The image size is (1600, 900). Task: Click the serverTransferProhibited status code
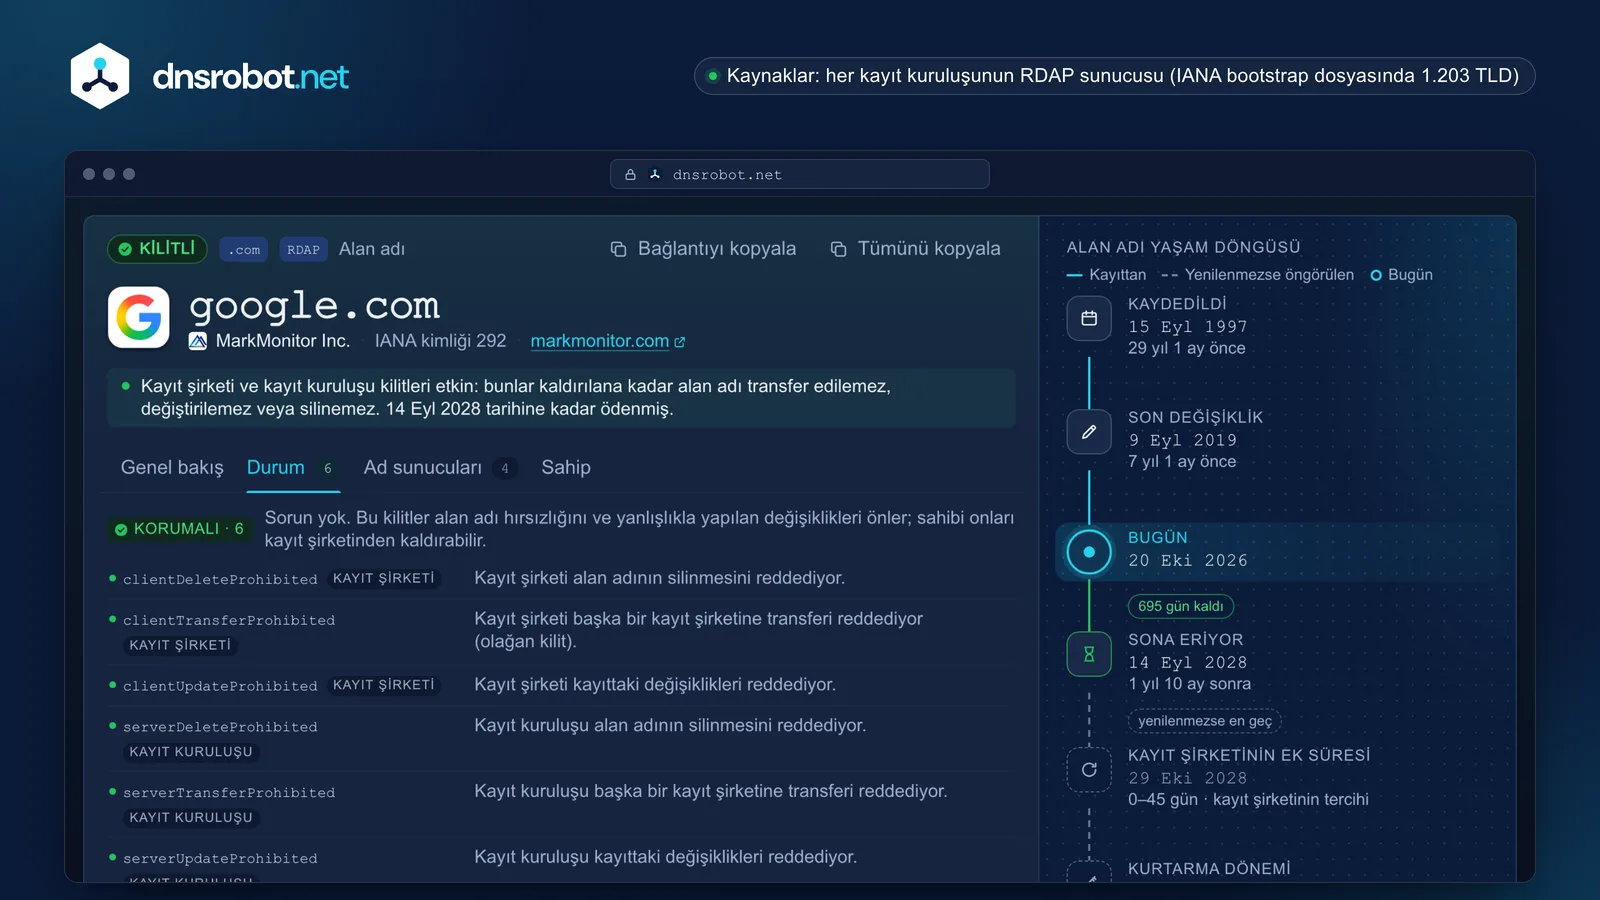point(229,793)
